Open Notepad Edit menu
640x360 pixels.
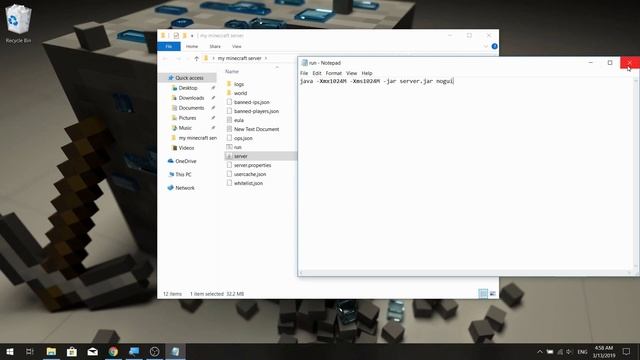click(x=317, y=73)
